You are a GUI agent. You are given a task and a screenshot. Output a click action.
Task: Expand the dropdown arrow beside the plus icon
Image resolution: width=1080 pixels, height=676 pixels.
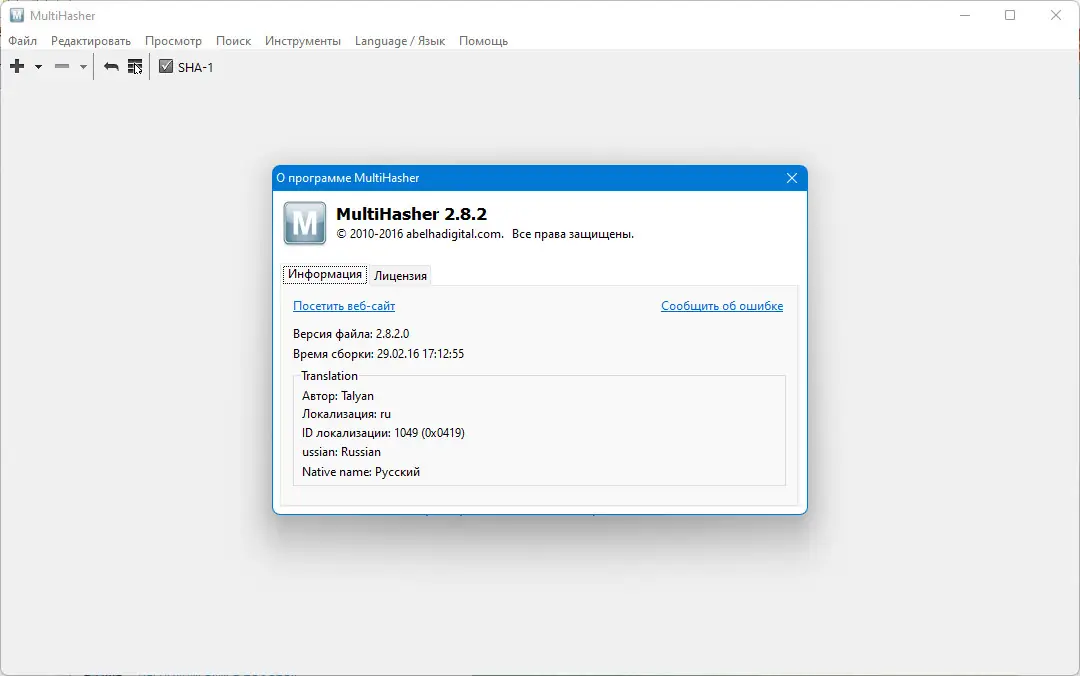(x=39, y=67)
